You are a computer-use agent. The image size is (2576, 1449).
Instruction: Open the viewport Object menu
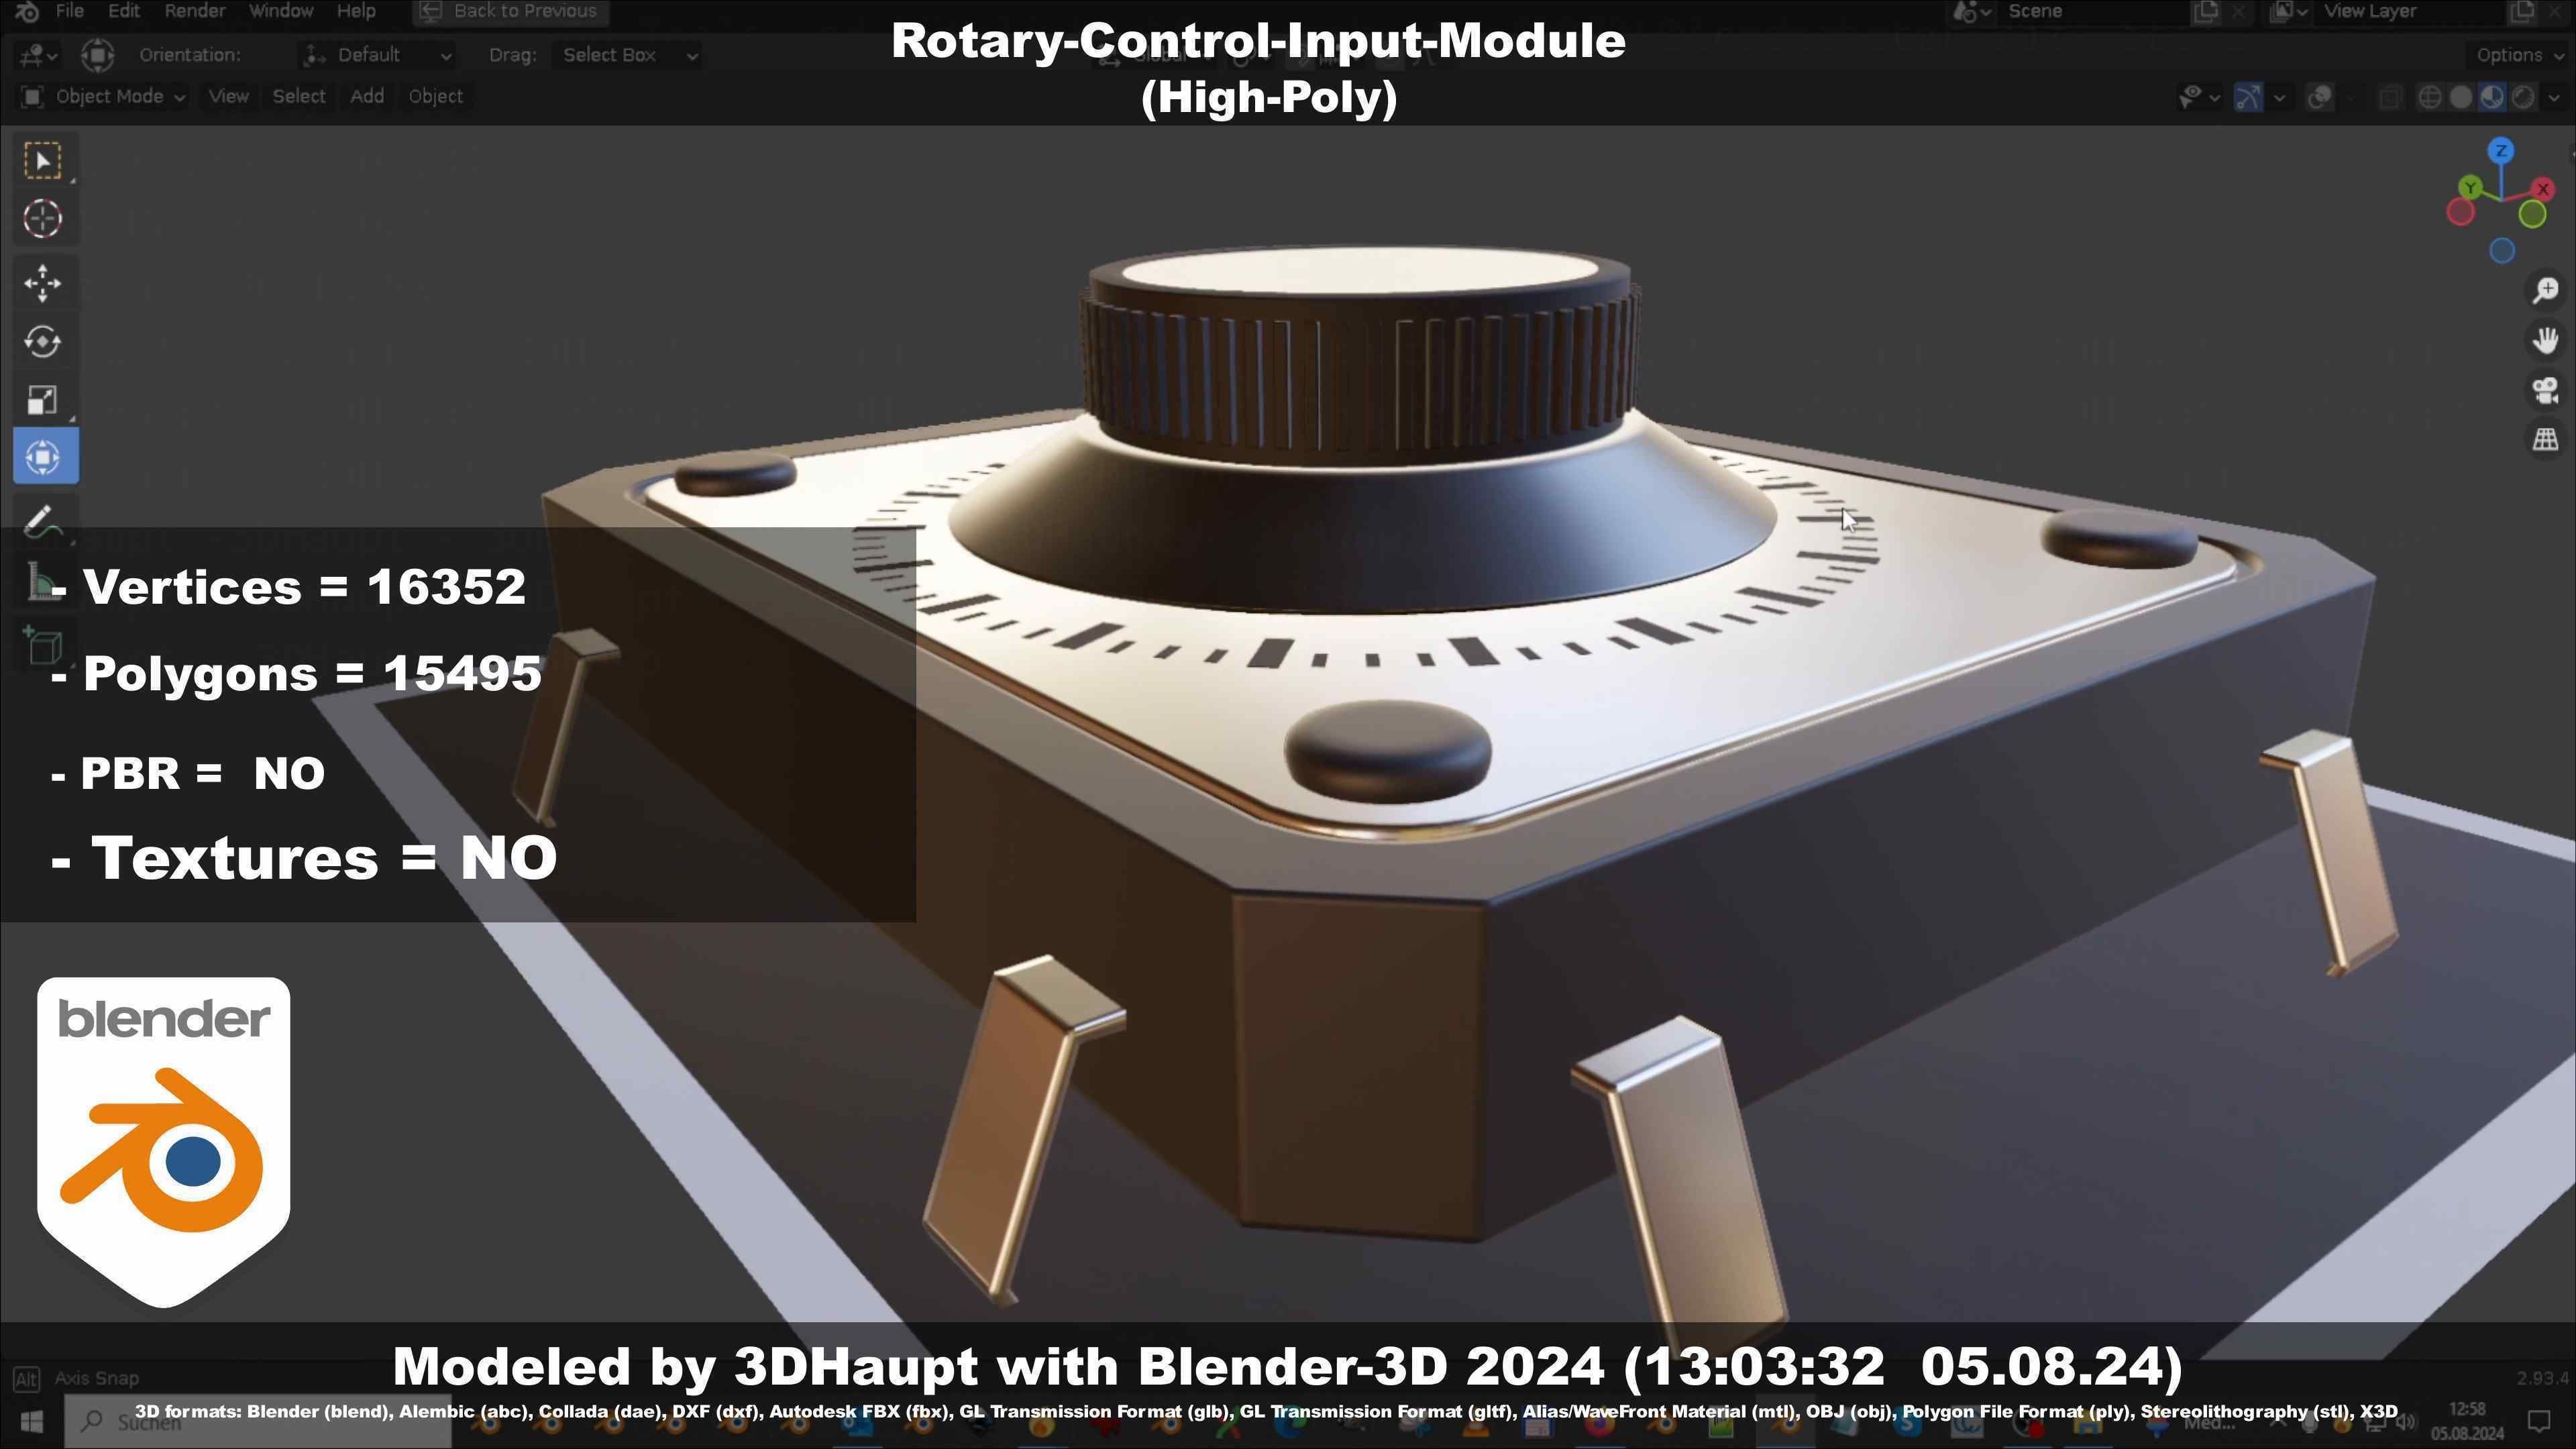(435, 97)
